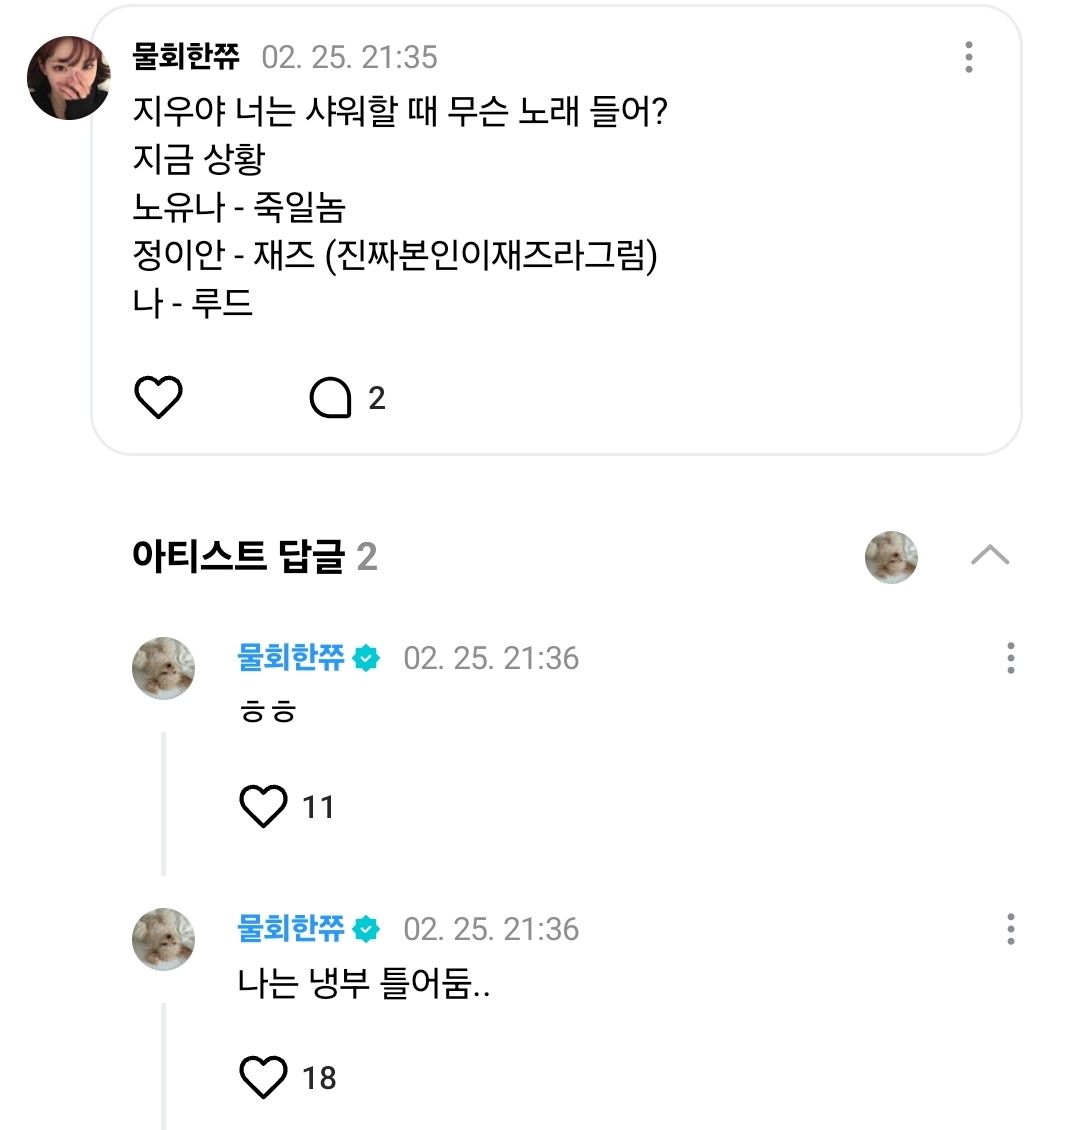Open the black 물회한쮸 username on the fan post
Screen dimensions: 1065x1130
click(186, 57)
